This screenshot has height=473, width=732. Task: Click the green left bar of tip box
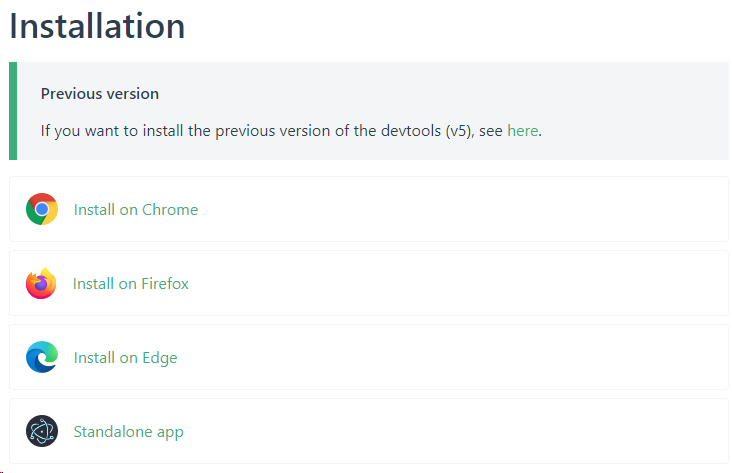coord(13,111)
